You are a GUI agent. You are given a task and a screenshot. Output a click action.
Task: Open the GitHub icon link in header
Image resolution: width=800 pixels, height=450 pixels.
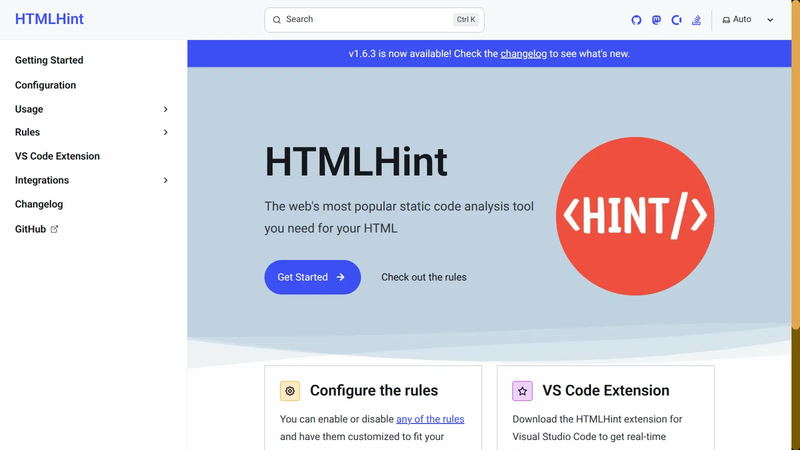click(x=636, y=20)
